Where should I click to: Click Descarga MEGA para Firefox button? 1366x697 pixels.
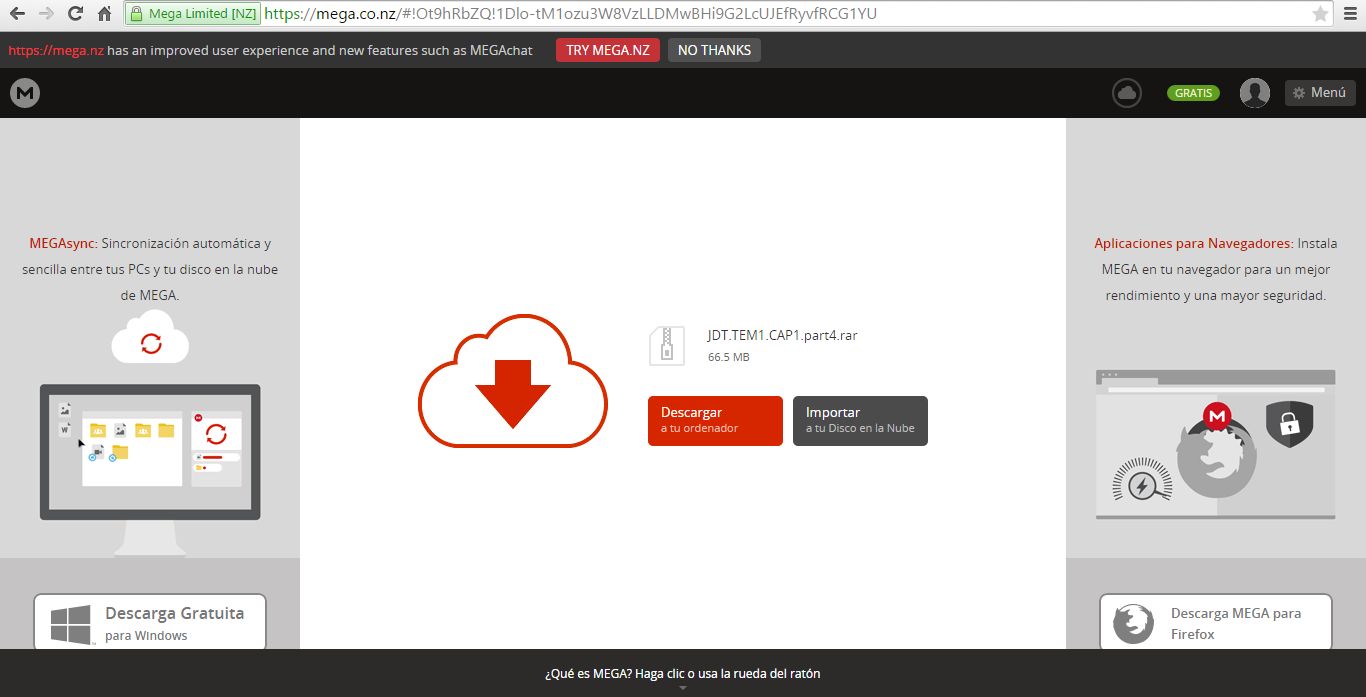pyautogui.click(x=1216, y=622)
